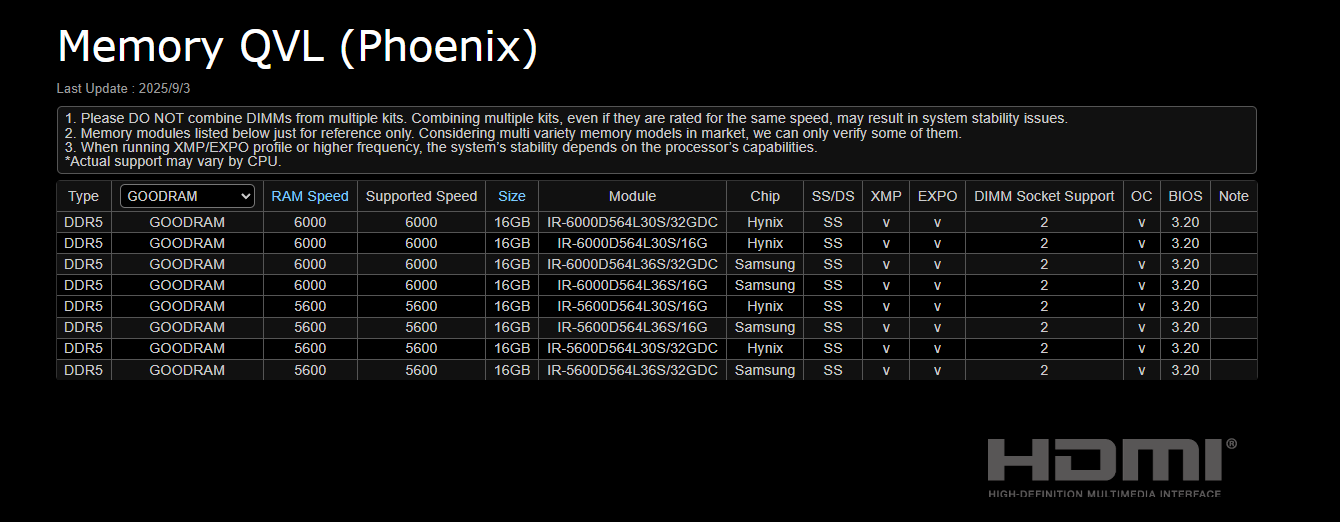Viewport: 1340px width, 522px height.
Task: Click EXPO v mark in IR-5600D564L30S/32GDC row
Action: 937,348
